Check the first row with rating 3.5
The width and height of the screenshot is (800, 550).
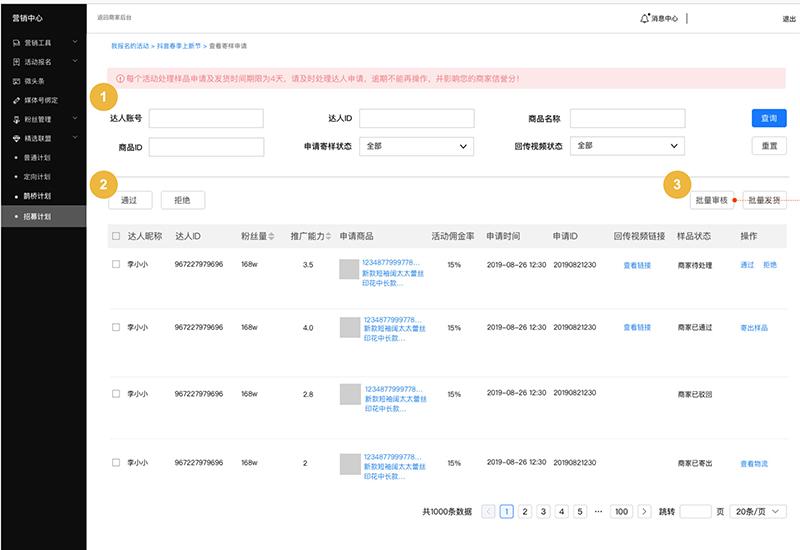pos(116,265)
